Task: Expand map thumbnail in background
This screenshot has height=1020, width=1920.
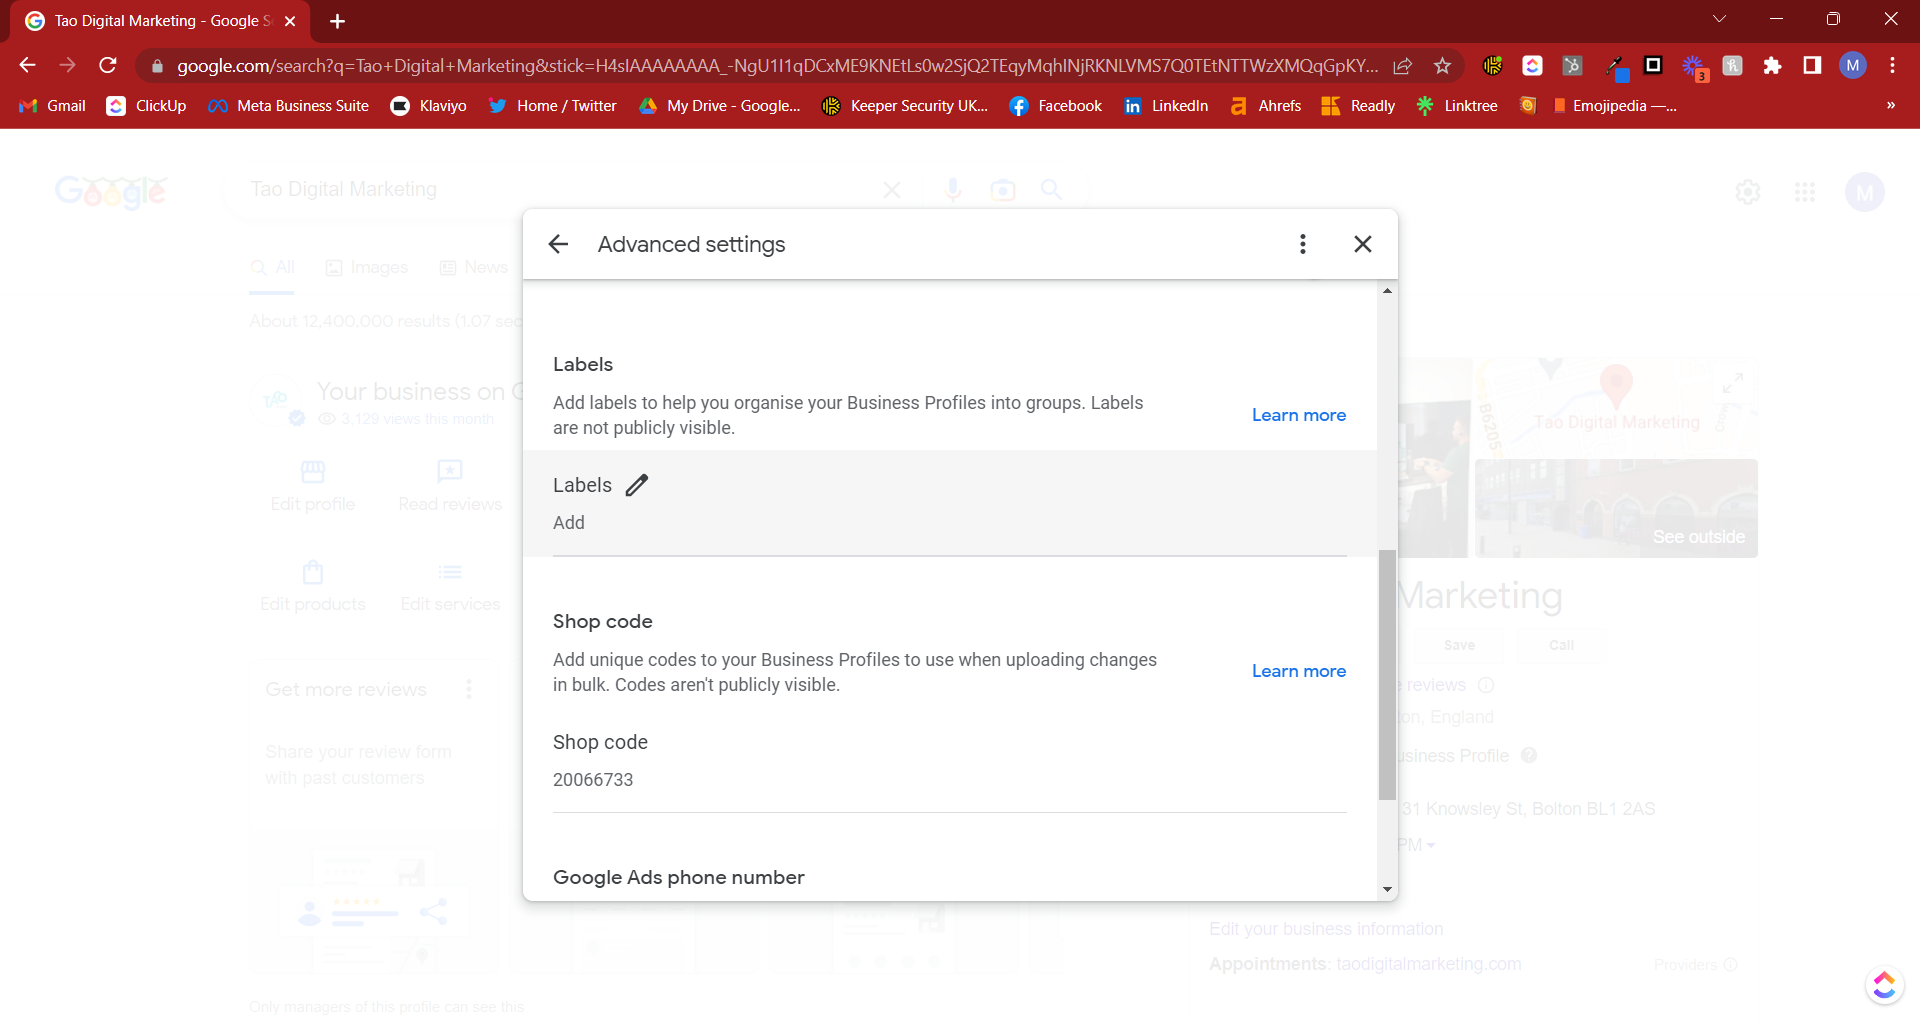Action: click(1733, 382)
